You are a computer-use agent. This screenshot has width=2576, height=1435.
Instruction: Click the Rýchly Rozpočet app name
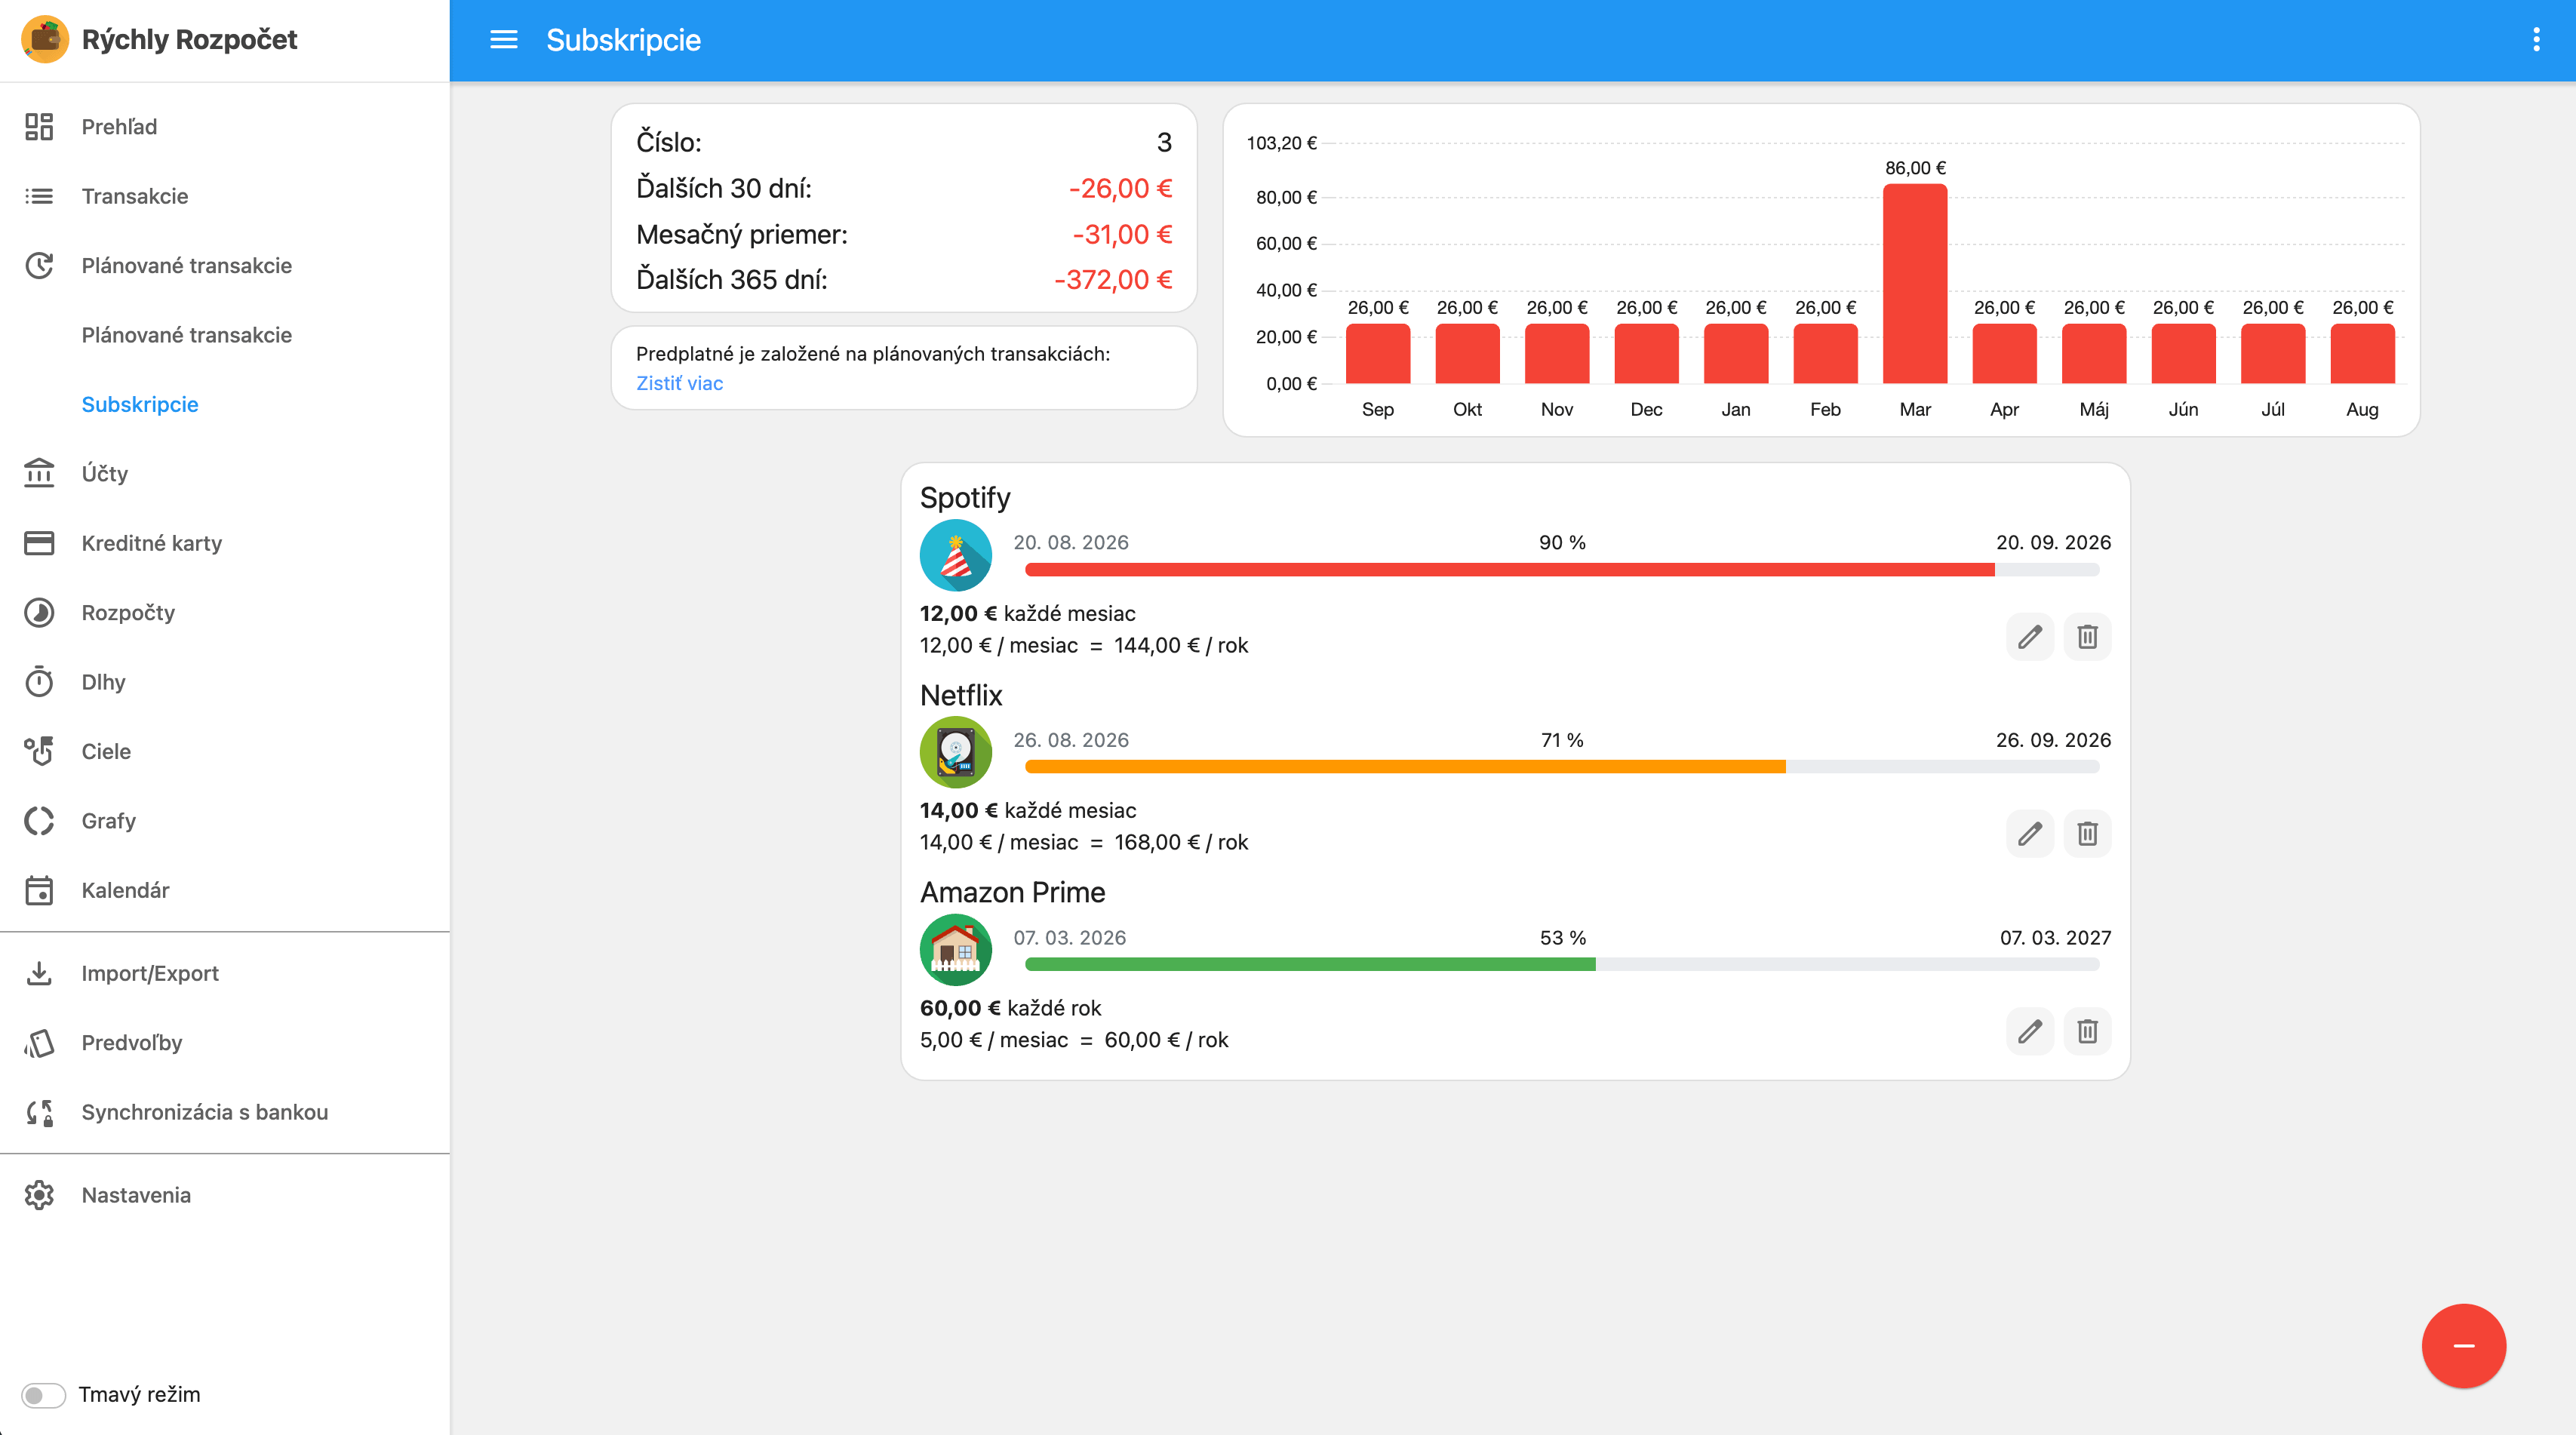(189, 39)
